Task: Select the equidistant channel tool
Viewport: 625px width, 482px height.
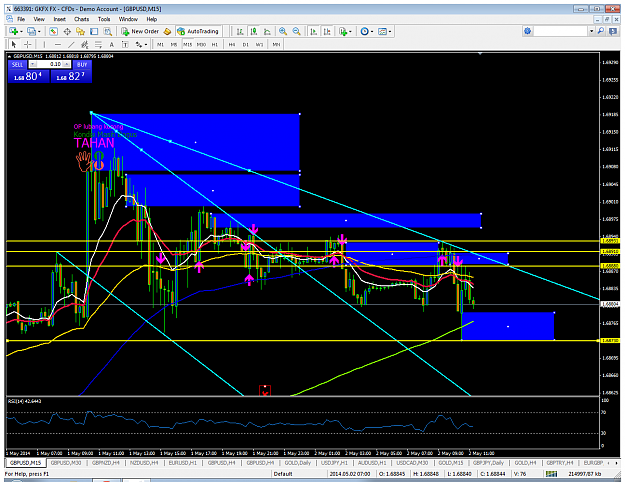Action: [85, 44]
